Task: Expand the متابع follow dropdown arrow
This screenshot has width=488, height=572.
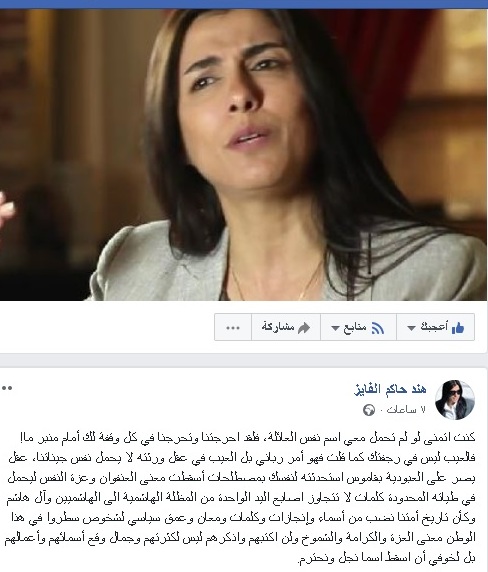Action: pos(335,328)
